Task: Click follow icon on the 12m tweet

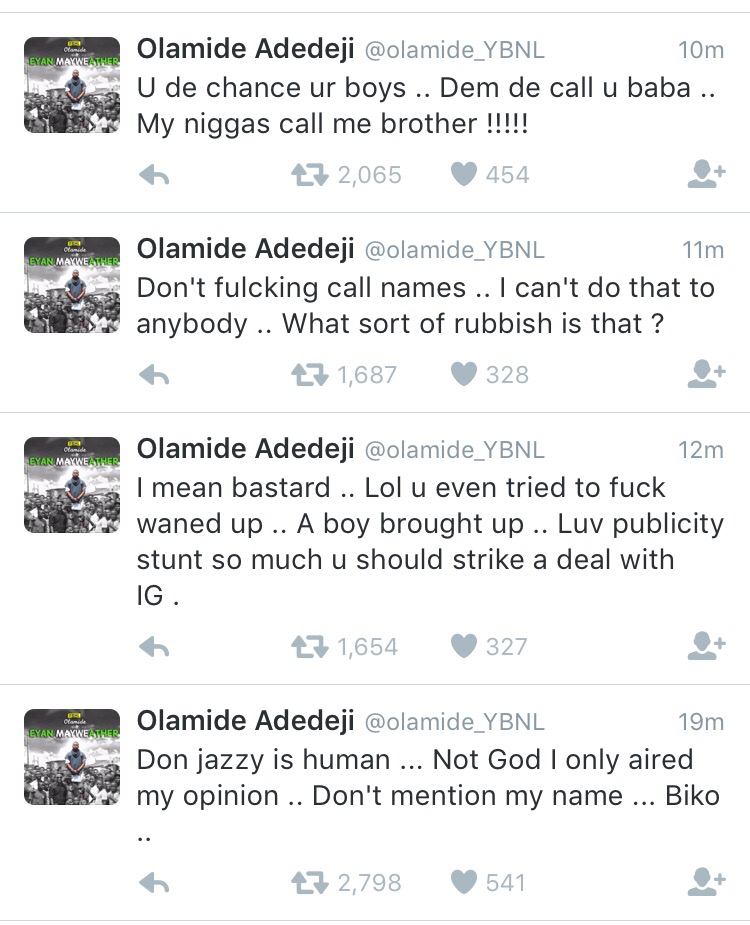Action: 706,647
